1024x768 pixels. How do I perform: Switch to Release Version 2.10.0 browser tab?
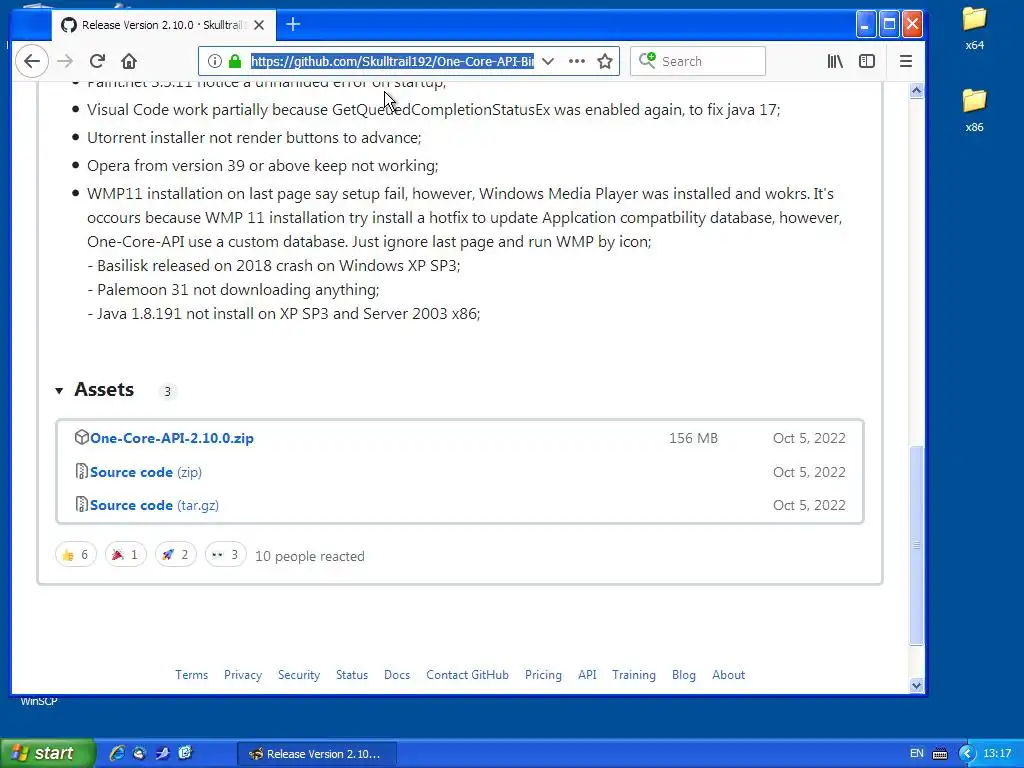pyautogui.click(x=162, y=25)
